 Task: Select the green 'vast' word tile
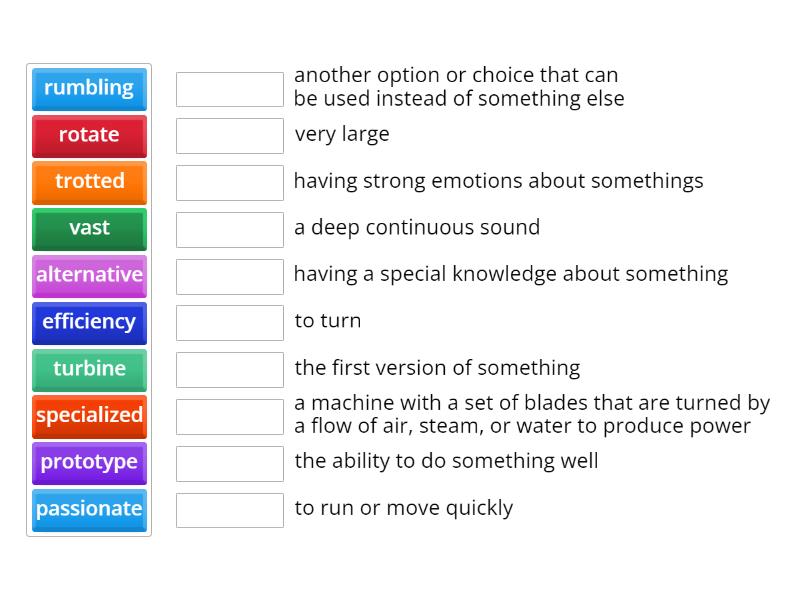pos(89,230)
